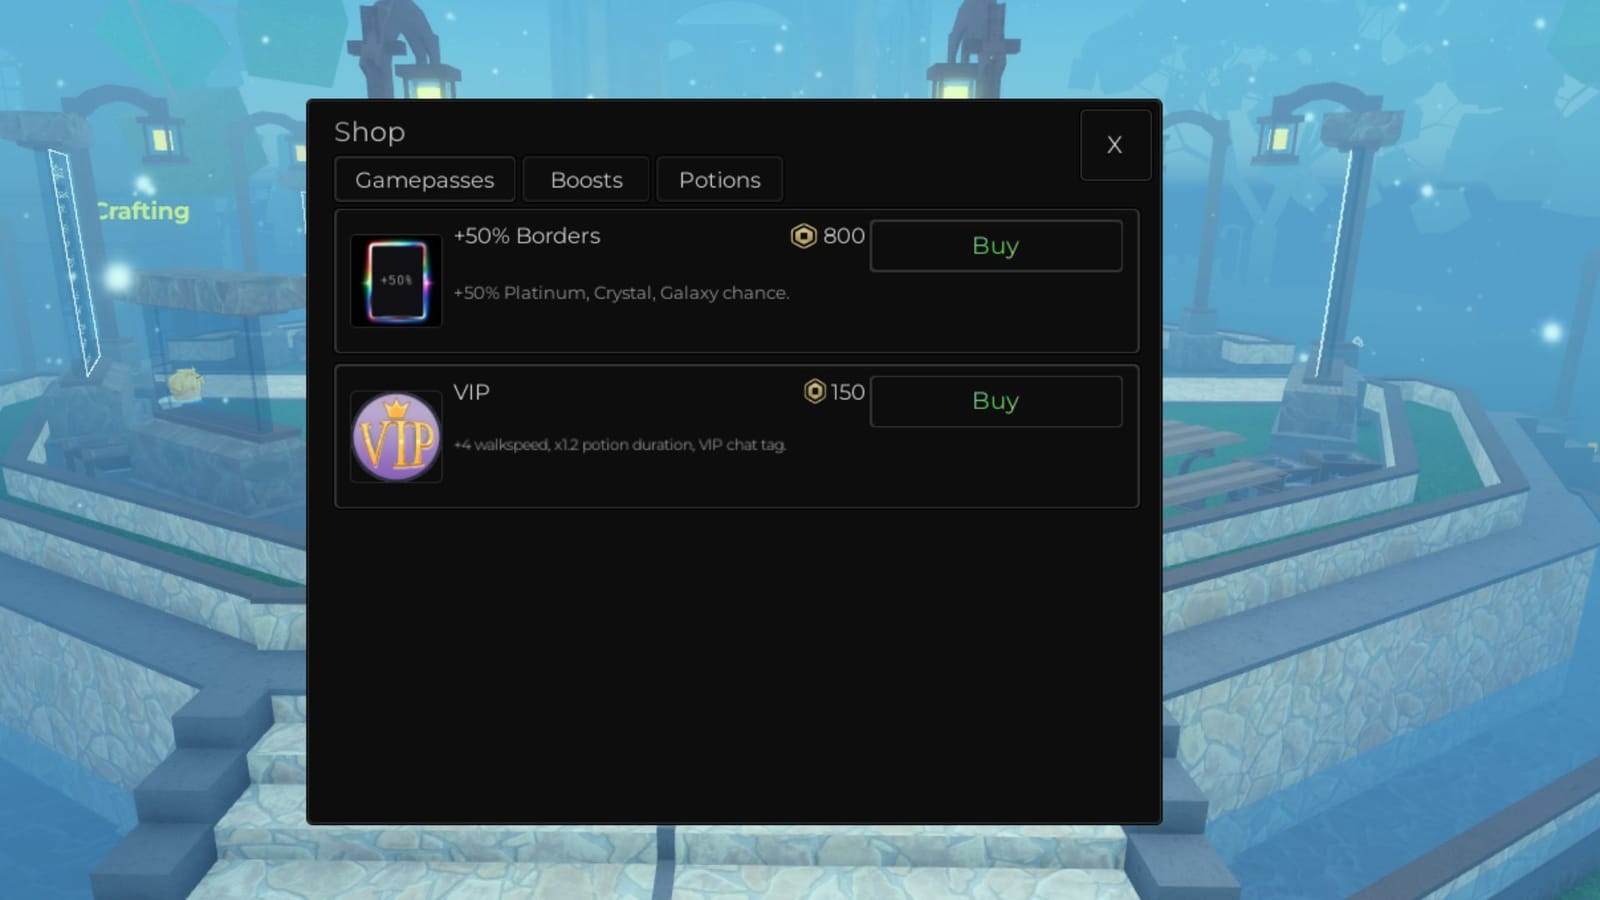Click the empty shop area below VIP
1600x900 pixels.
click(735, 660)
